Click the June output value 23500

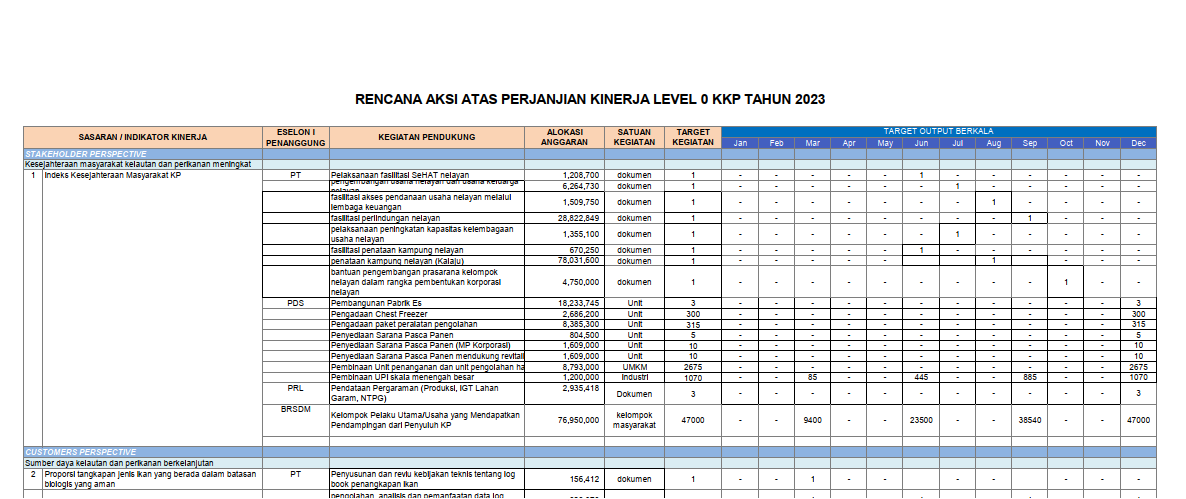[x=921, y=420]
